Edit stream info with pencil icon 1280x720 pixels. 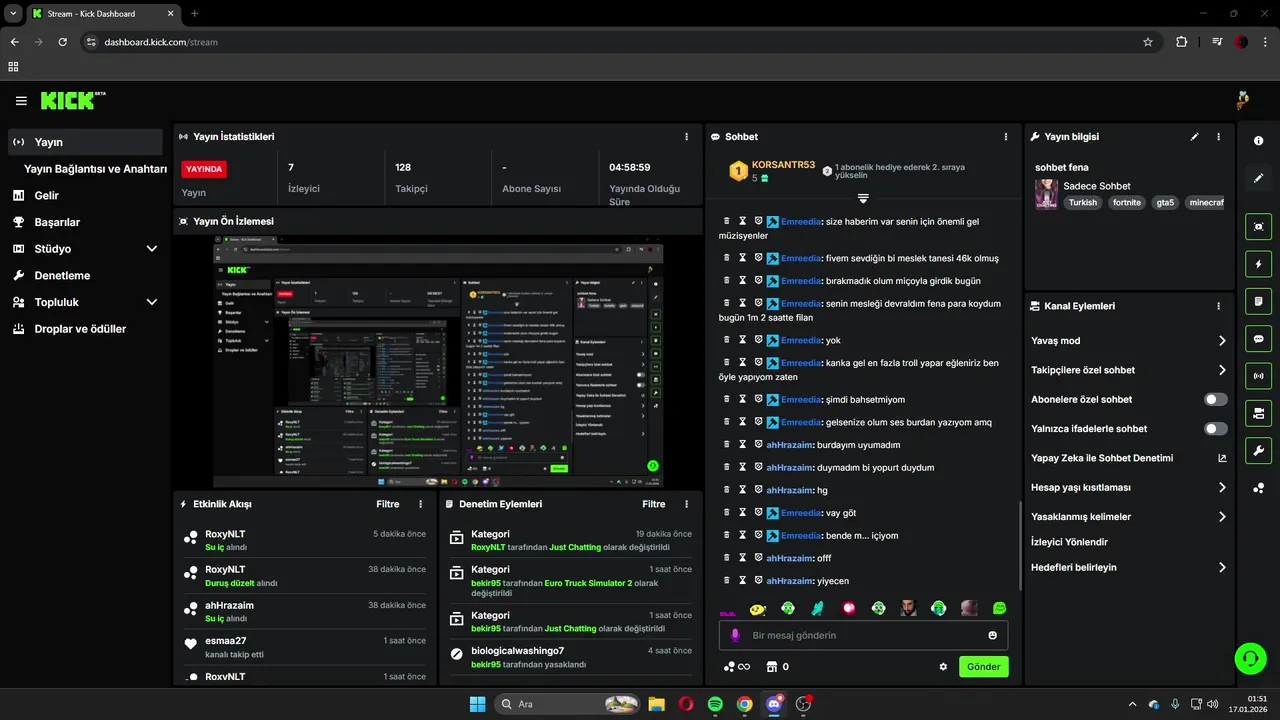(1194, 137)
